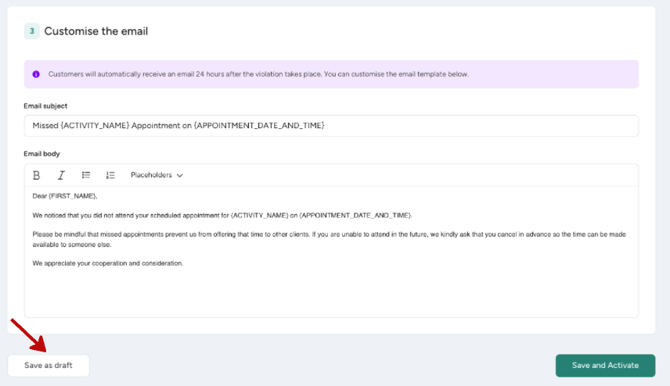The height and width of the screenshot is (386, 670).
Task: Toggle bold formatting in email body
Action: click(x=36, y=175)
